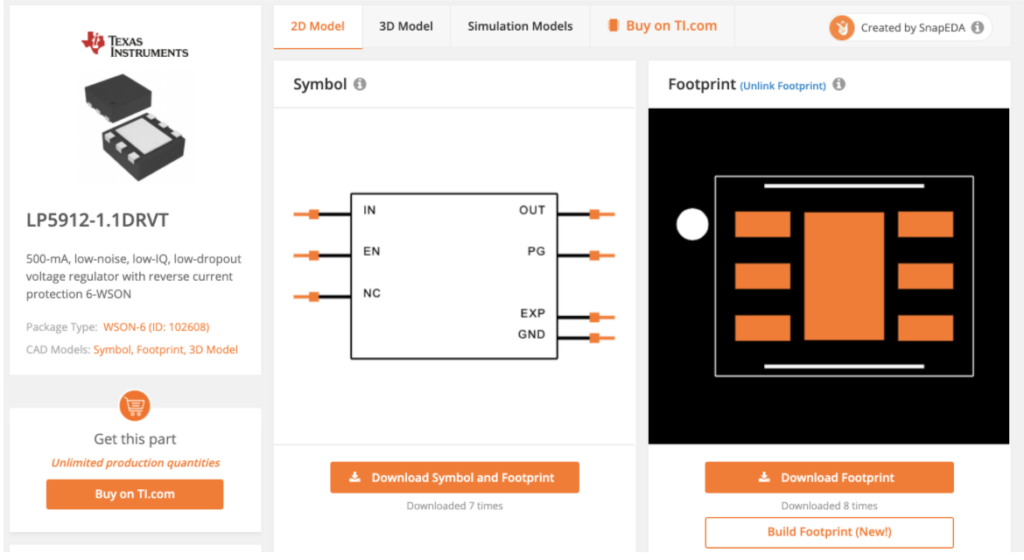Follow the 3D Model CAD models link

tap(214, 350)
